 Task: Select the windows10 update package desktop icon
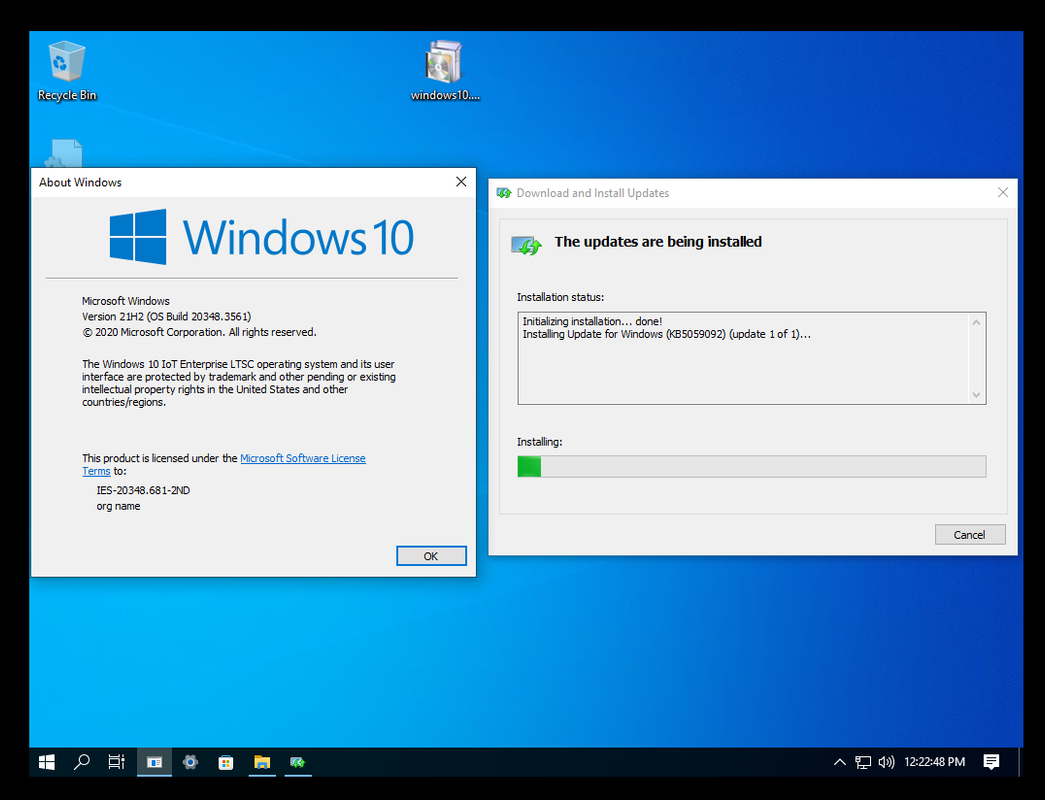tap(445, 71)
